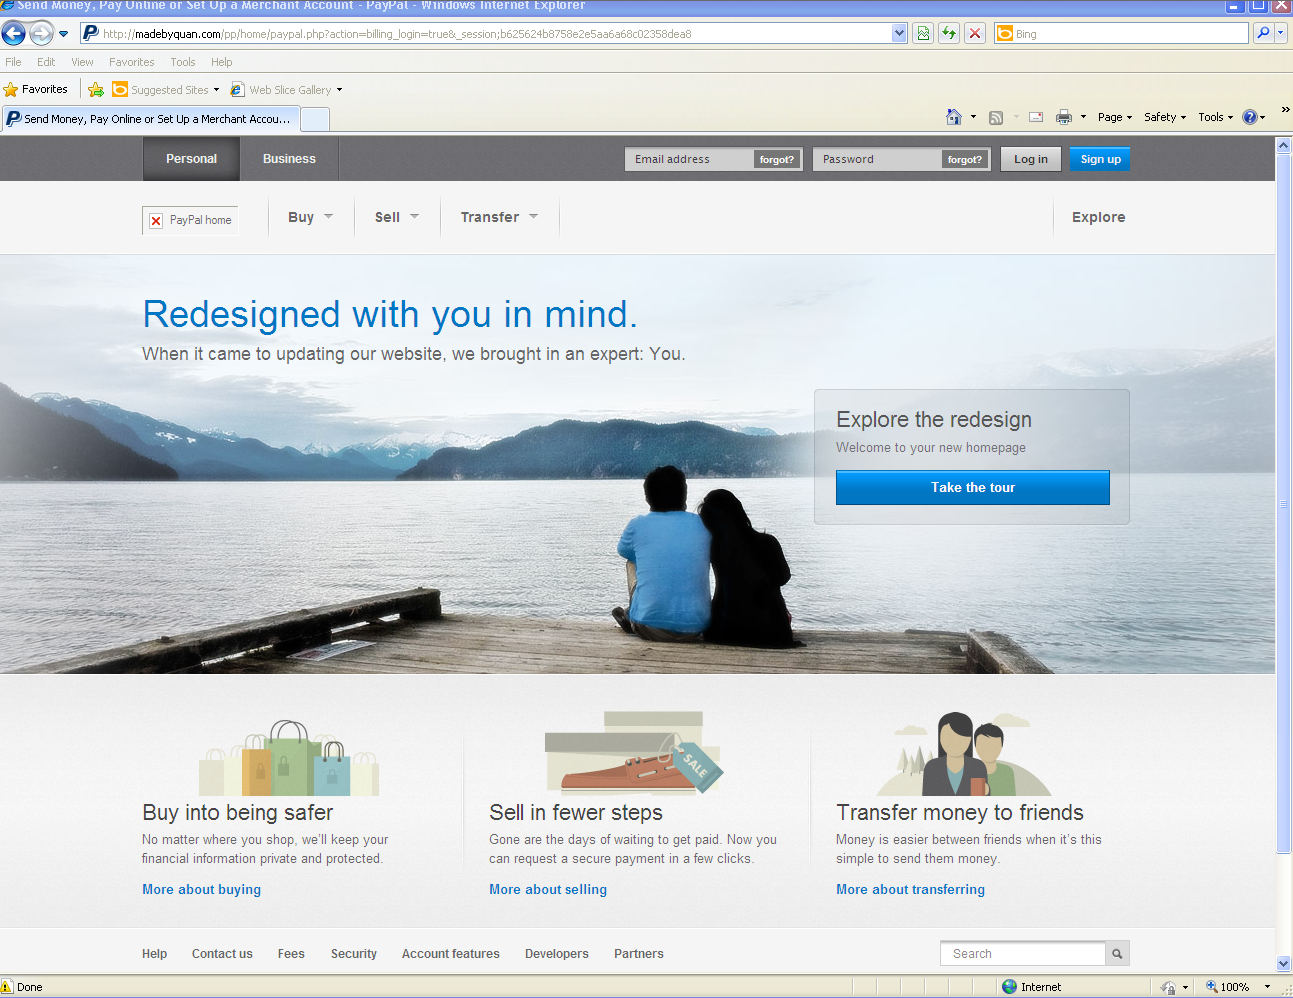This screenshot has width=1293, height=998.
Task: Switch to the Business tab
Action: pos(289,159)
